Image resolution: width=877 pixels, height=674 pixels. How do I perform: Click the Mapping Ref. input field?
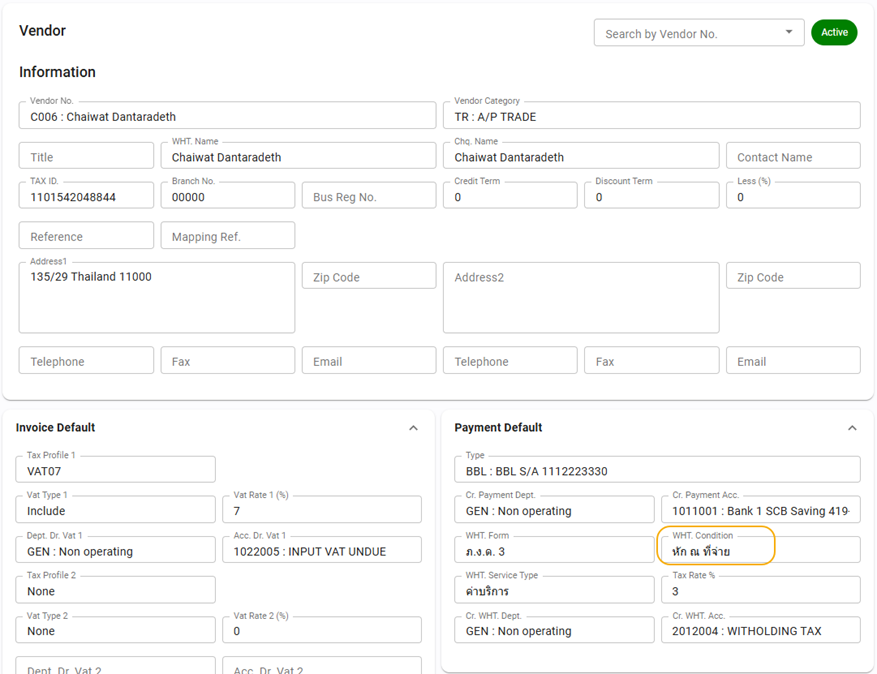[x=227, y=237]
